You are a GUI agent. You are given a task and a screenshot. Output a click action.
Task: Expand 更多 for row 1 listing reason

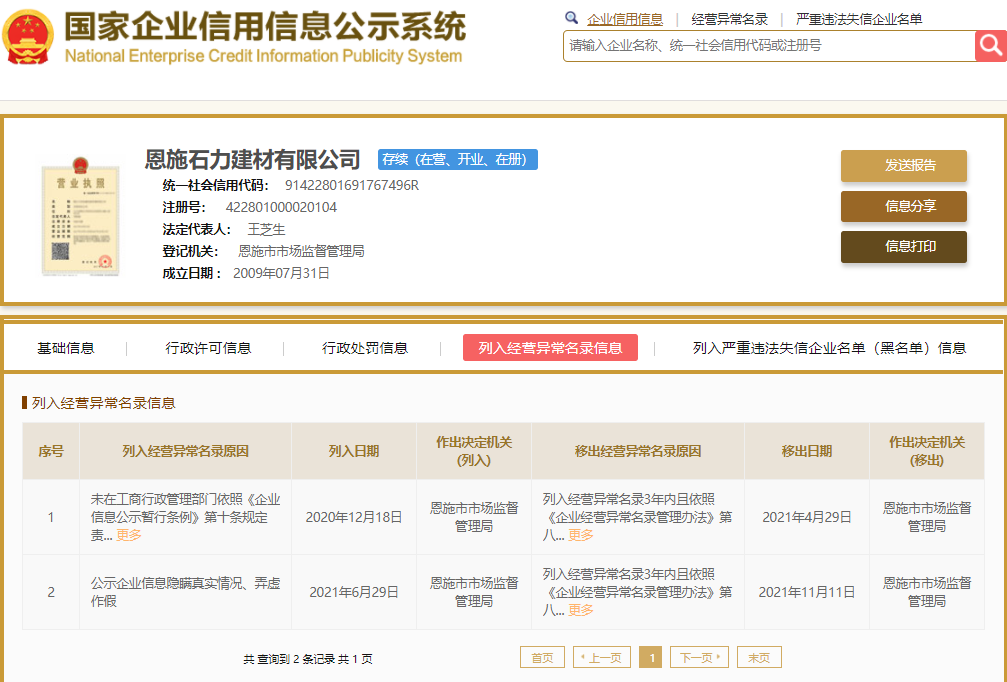point(128,535)
